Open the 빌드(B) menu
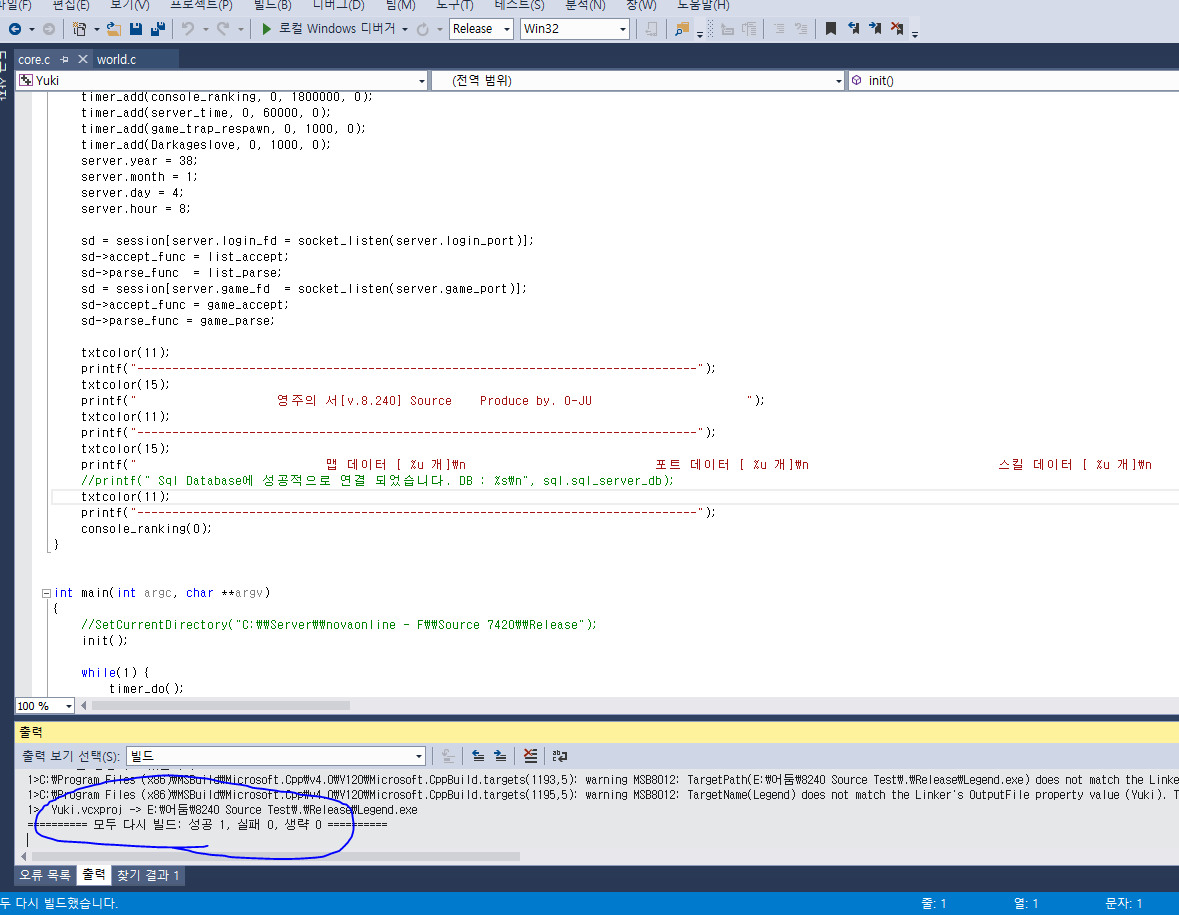The height and width of the screenshot is (915, 1179). tap(272, 5)
